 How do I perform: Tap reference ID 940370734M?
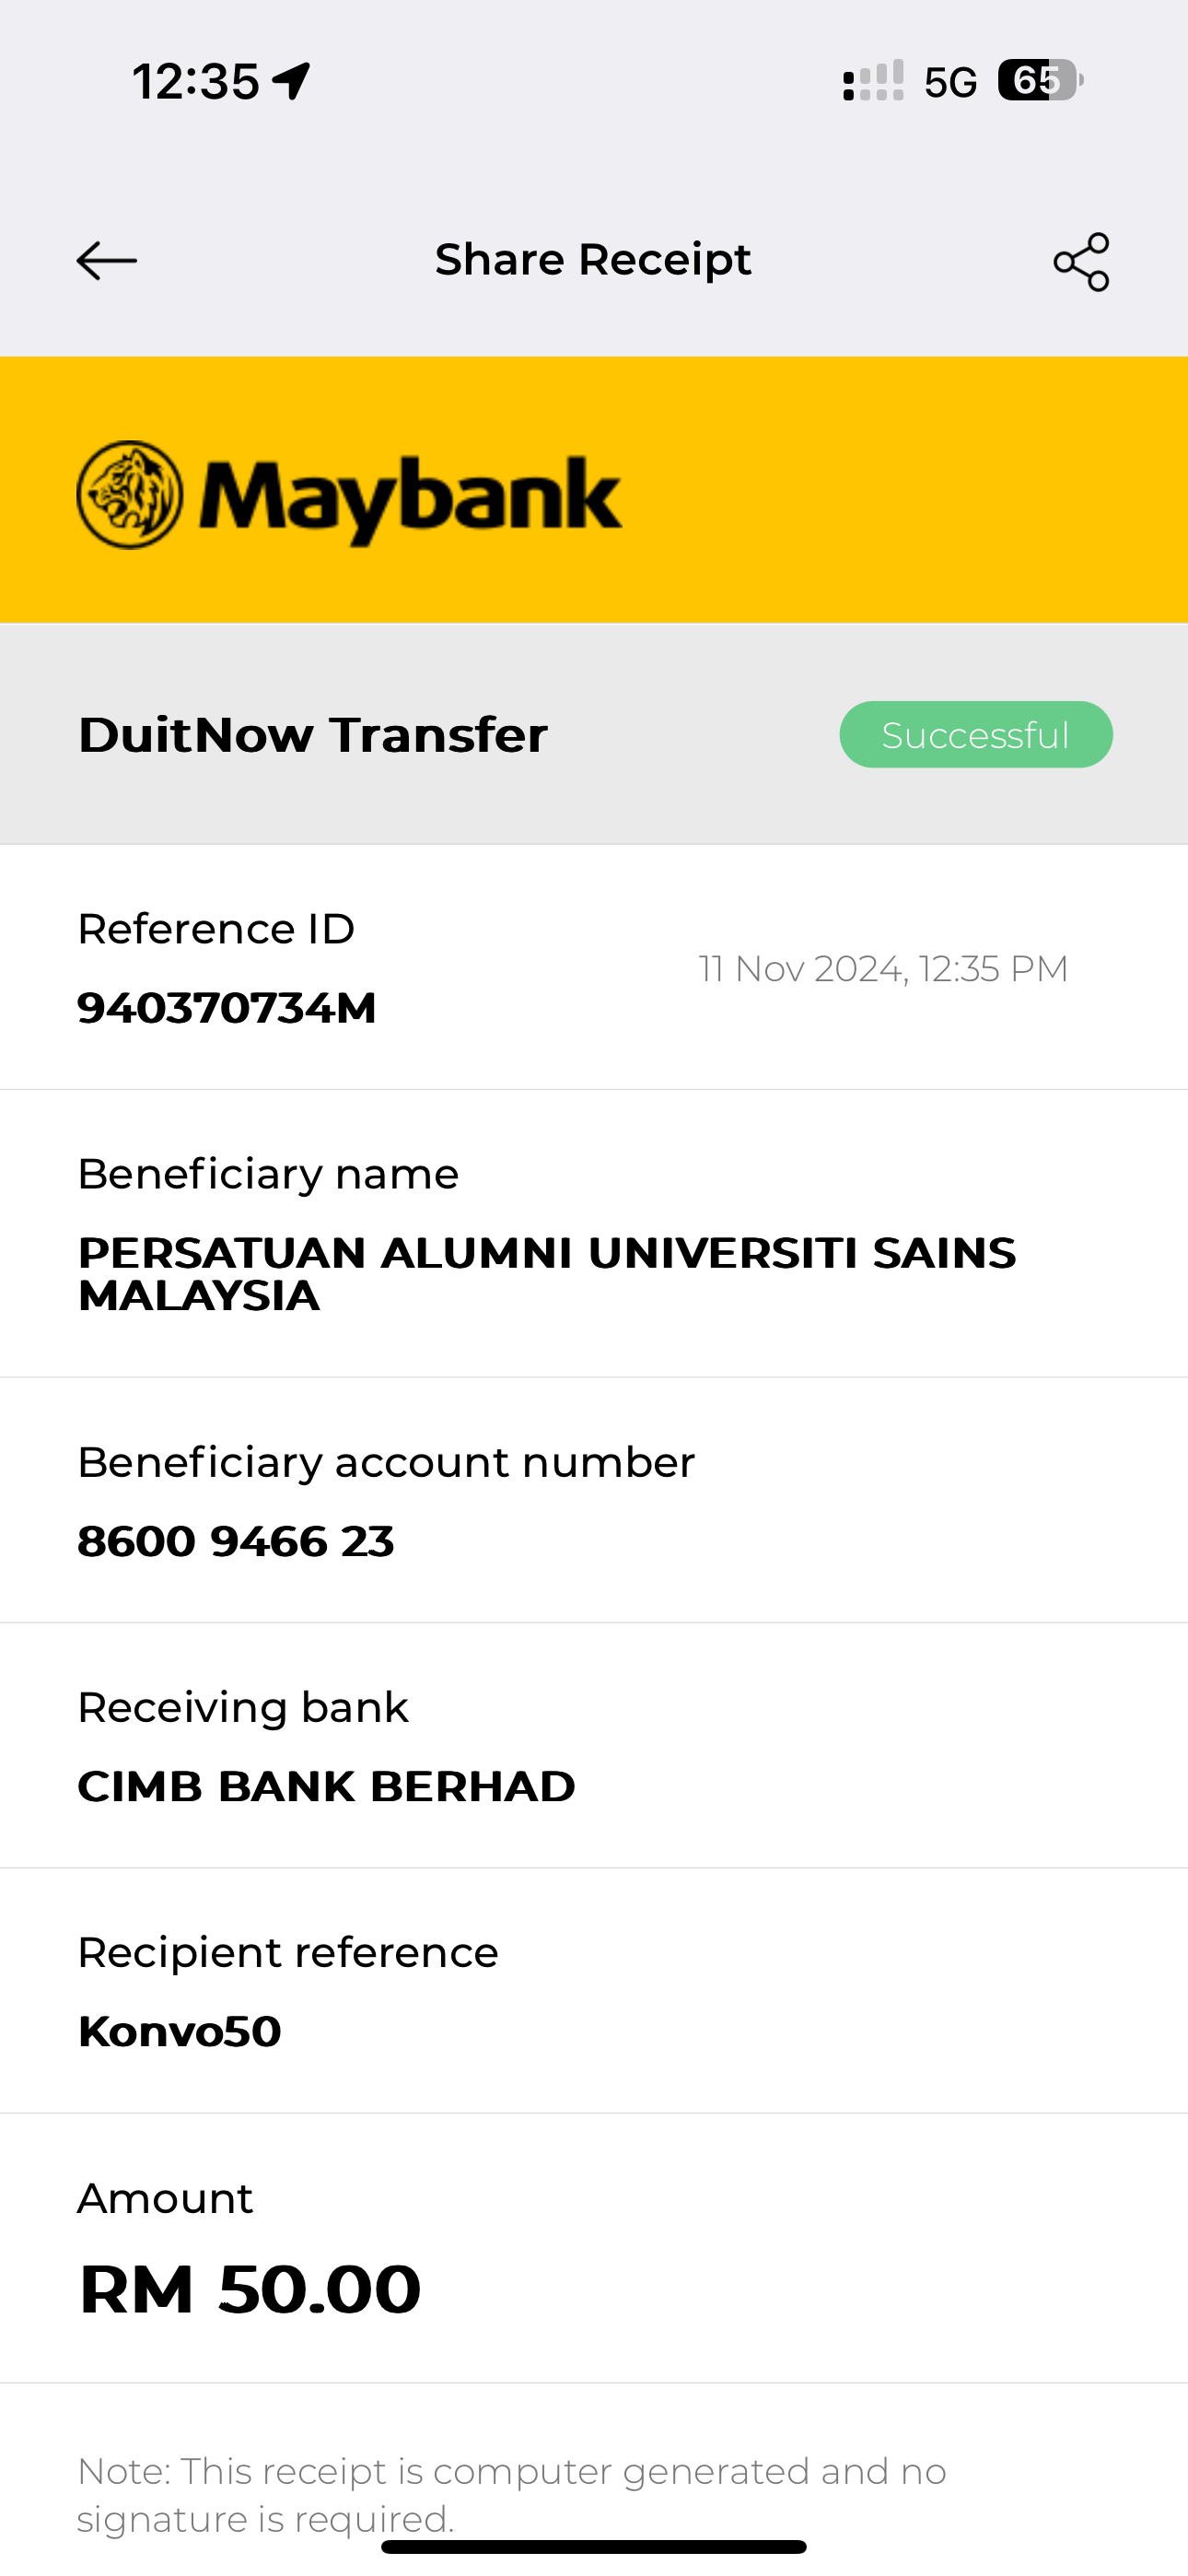pos(227,1008)
